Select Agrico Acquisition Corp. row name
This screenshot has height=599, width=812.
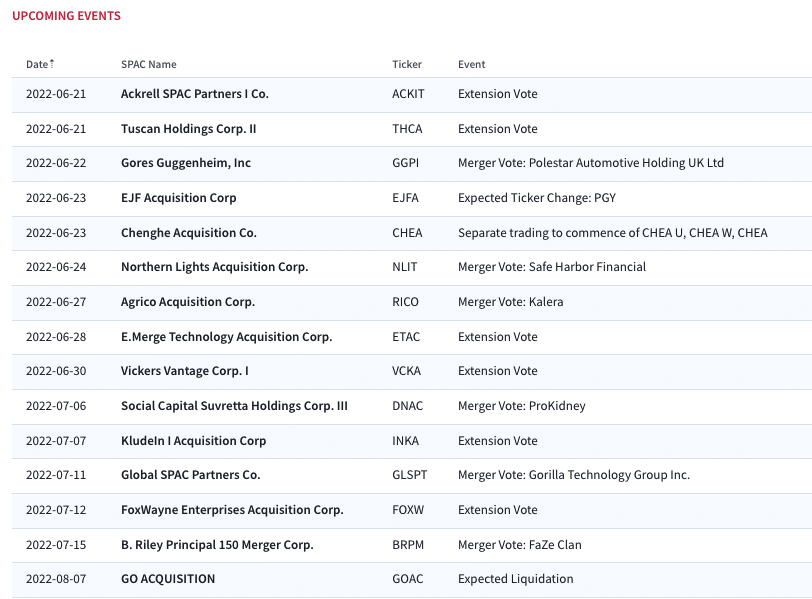tap(188, 302)
